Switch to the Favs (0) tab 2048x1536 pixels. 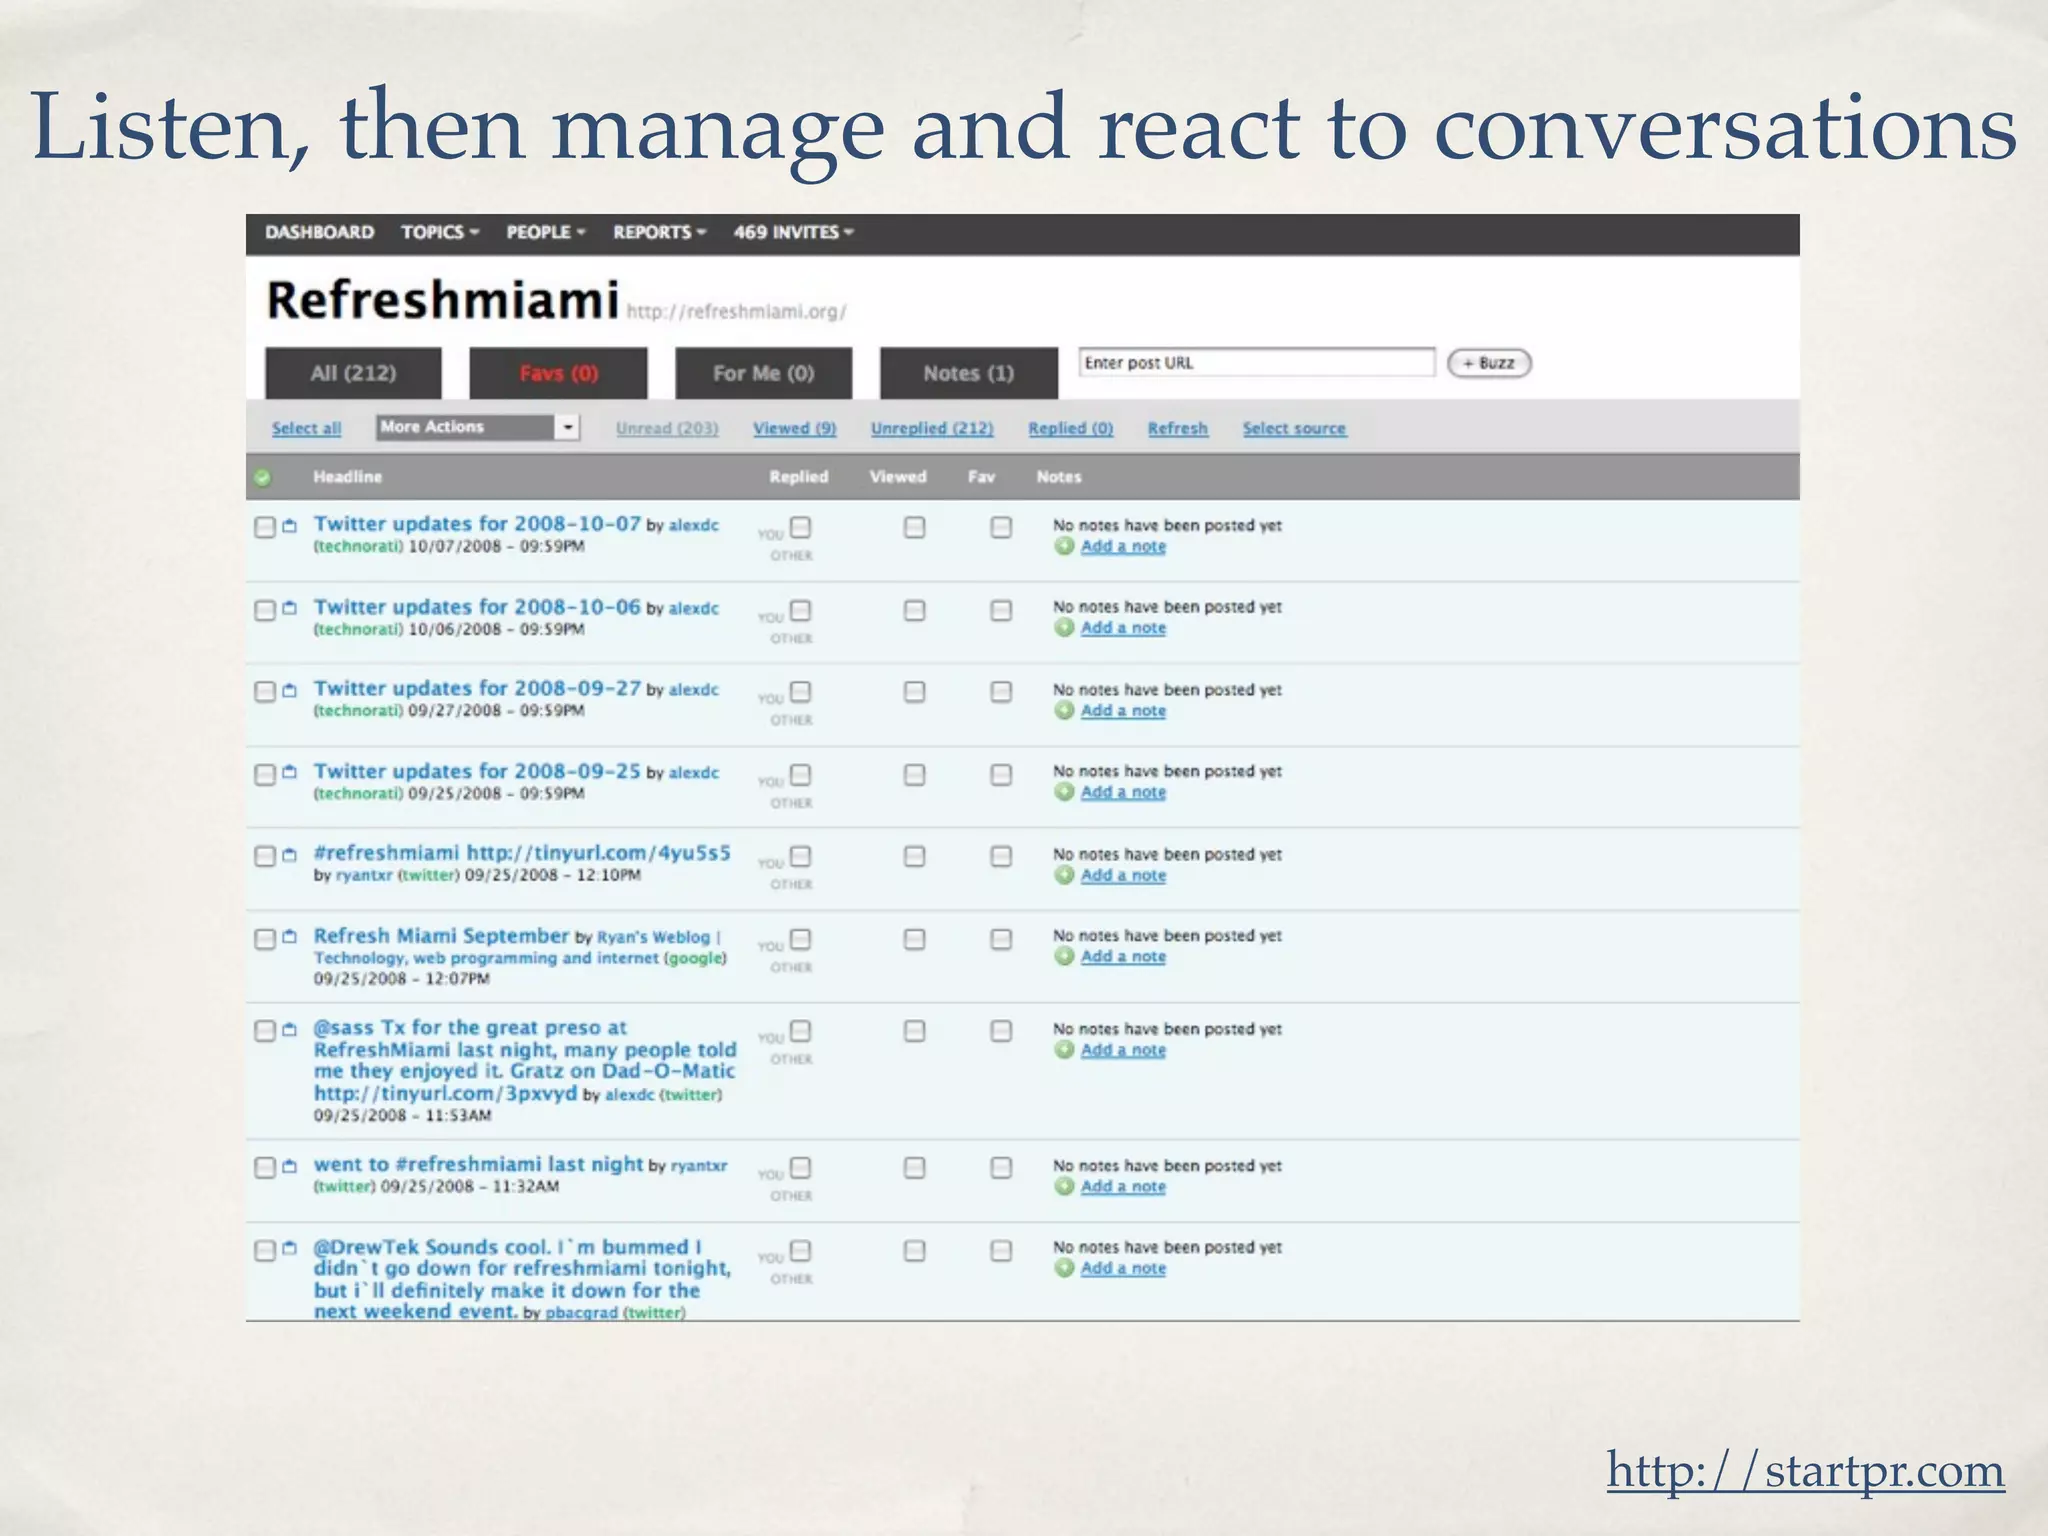click(558, 374)
